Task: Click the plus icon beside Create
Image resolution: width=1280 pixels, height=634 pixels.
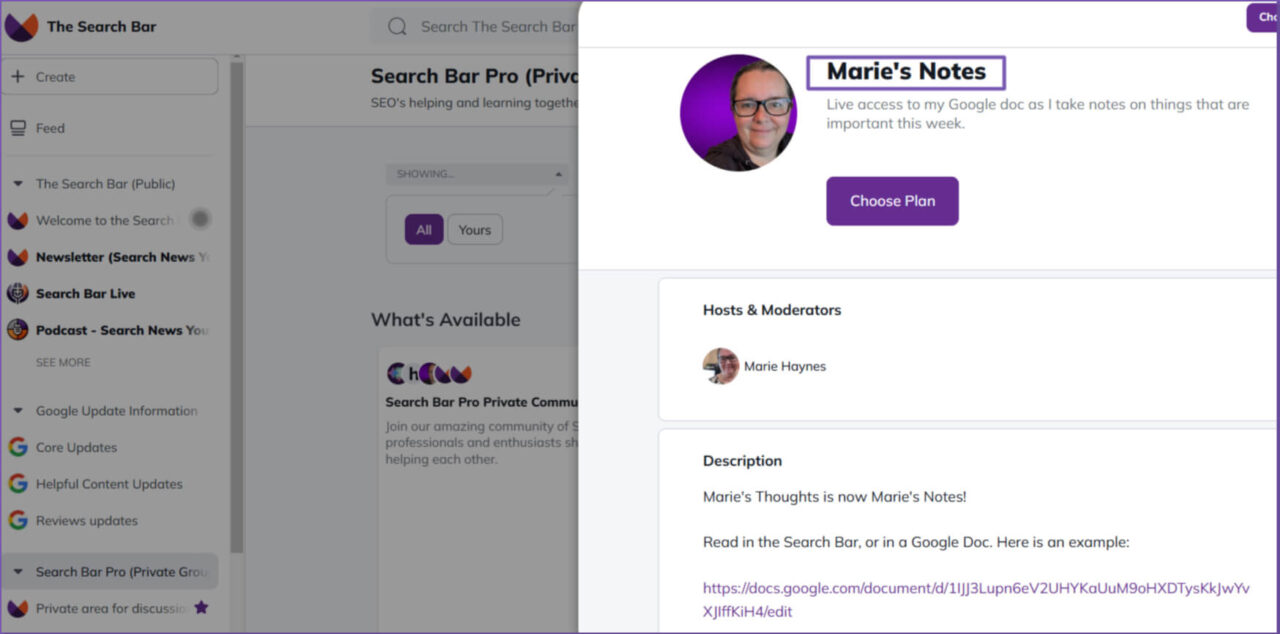Action: pos(18,77)
